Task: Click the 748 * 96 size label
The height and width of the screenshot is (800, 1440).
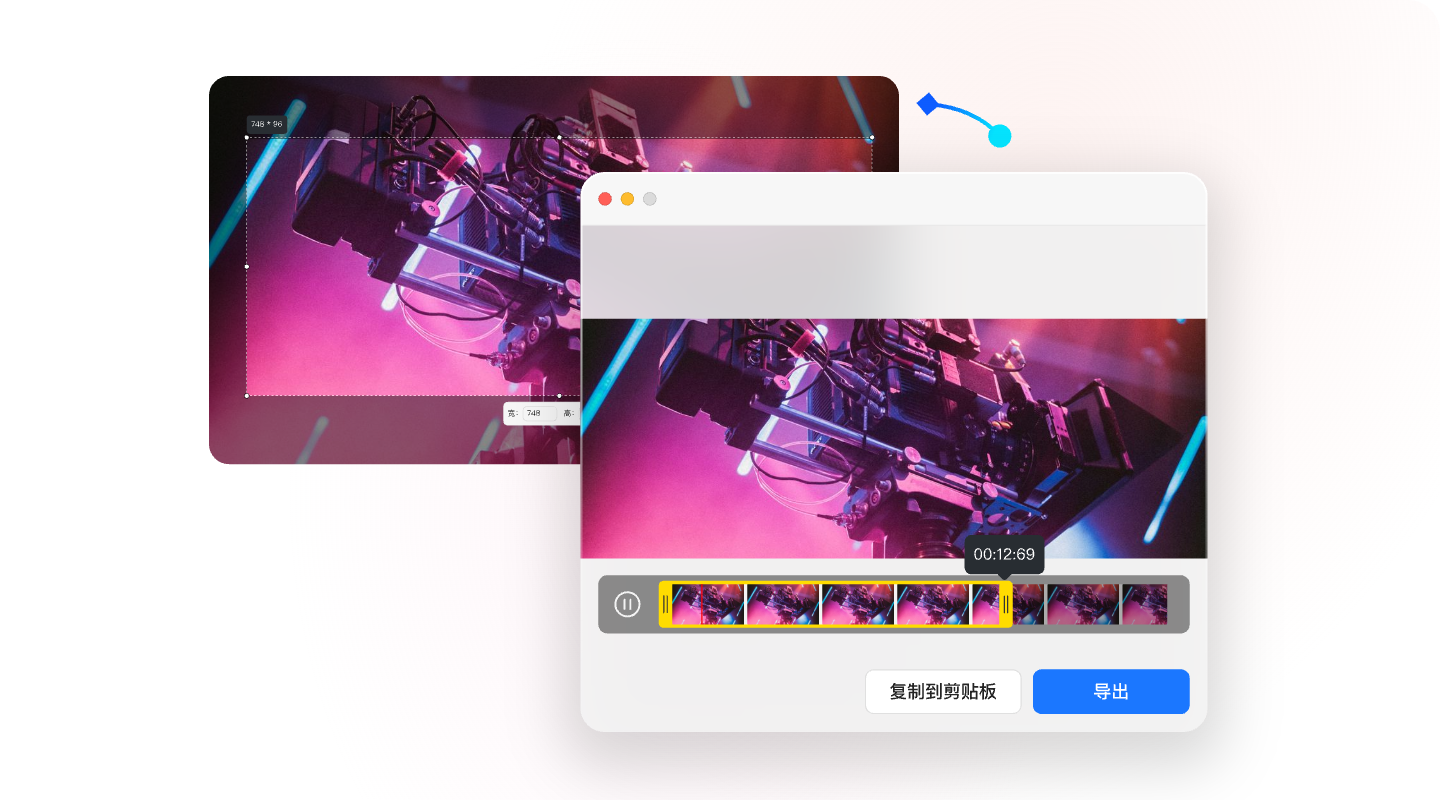Action: pos(266,124)
